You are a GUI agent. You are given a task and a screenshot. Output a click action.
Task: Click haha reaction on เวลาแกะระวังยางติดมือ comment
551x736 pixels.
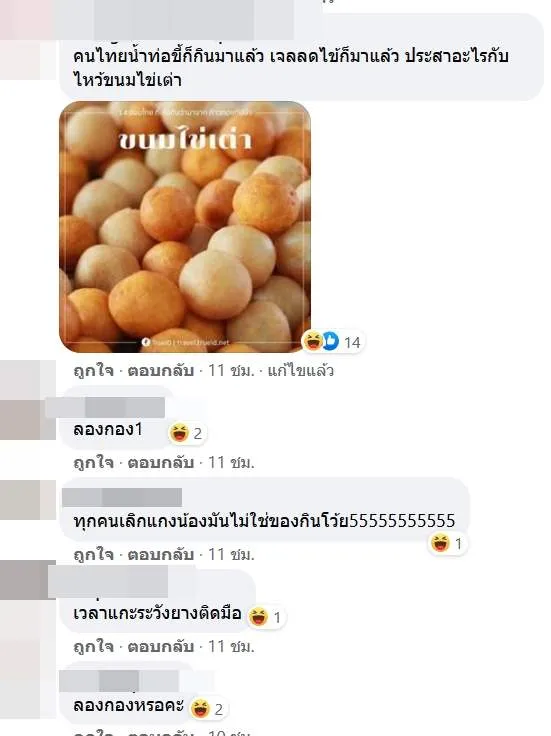point(266,616)
